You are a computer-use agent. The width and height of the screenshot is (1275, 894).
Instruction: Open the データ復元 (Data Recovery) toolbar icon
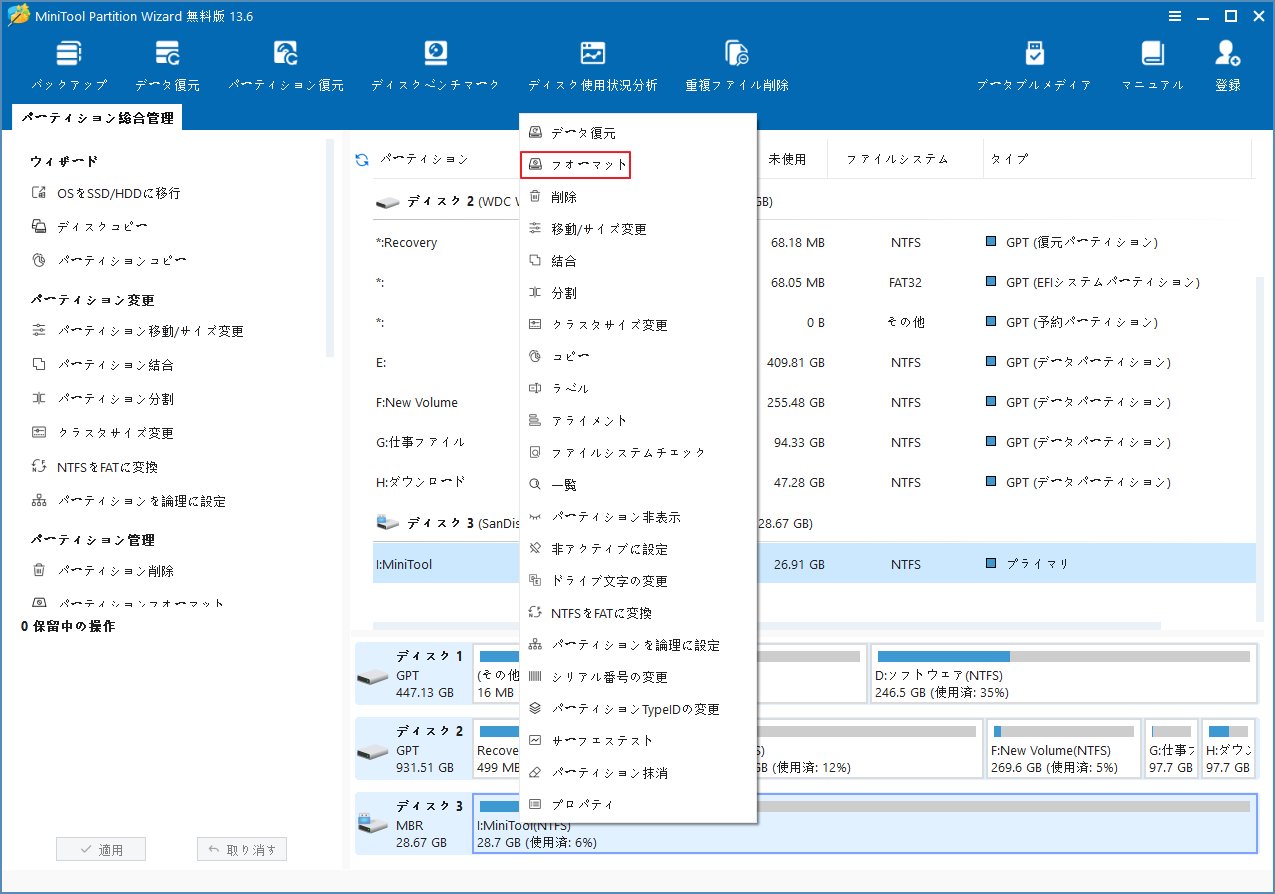click(168, 63)
